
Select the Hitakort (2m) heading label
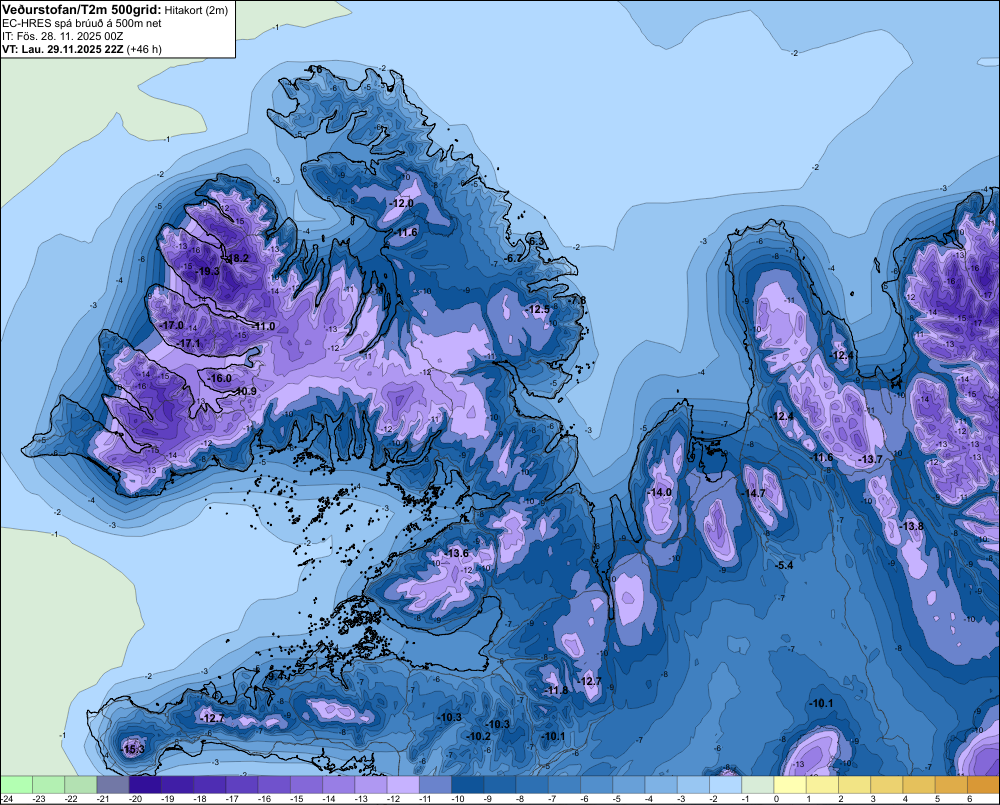[196, 10]
